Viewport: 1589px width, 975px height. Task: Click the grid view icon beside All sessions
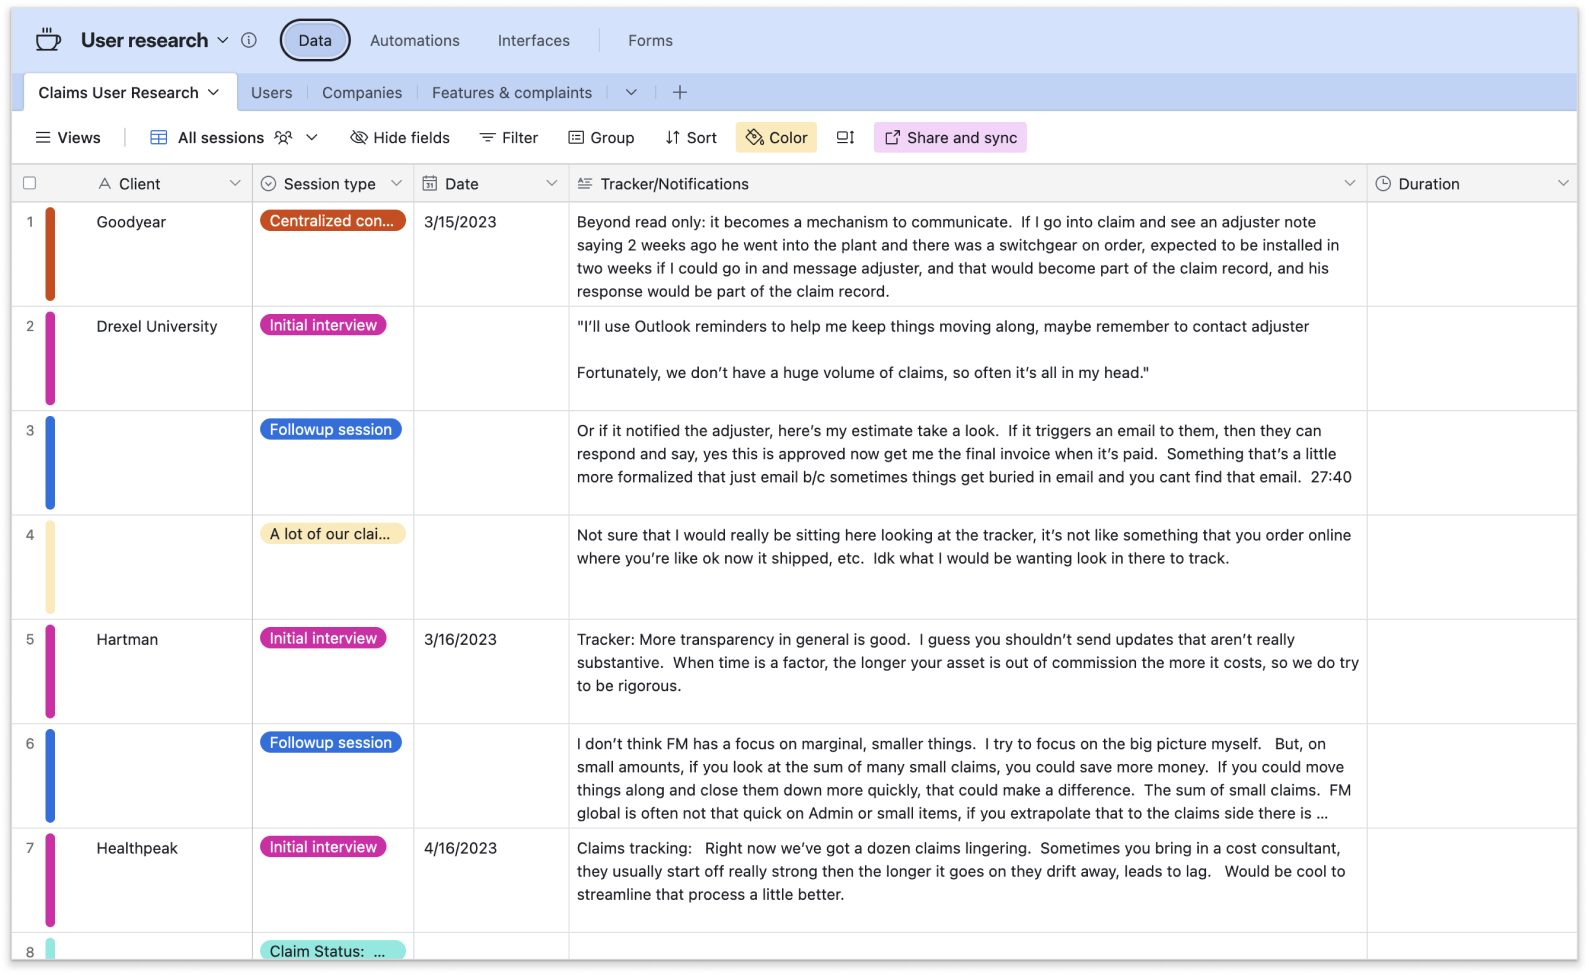pos(158,137)
